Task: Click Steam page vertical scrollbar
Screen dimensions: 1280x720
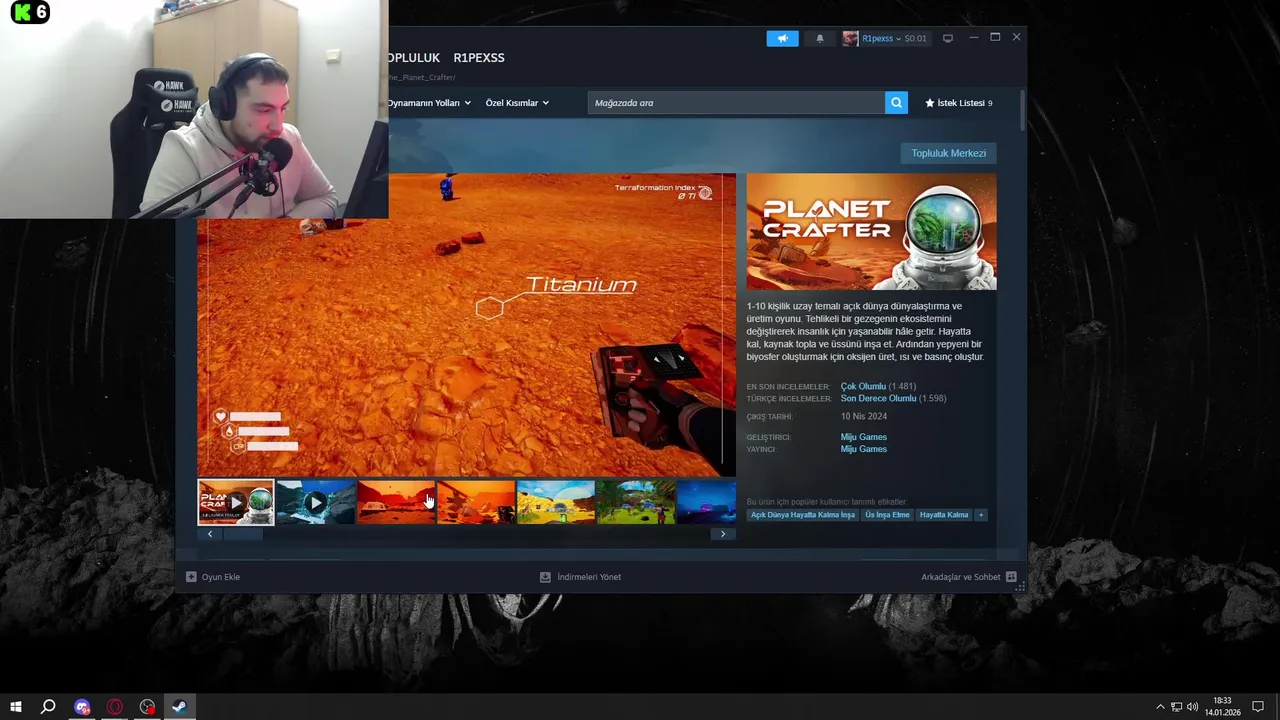Action: (x=1022, y=110)
